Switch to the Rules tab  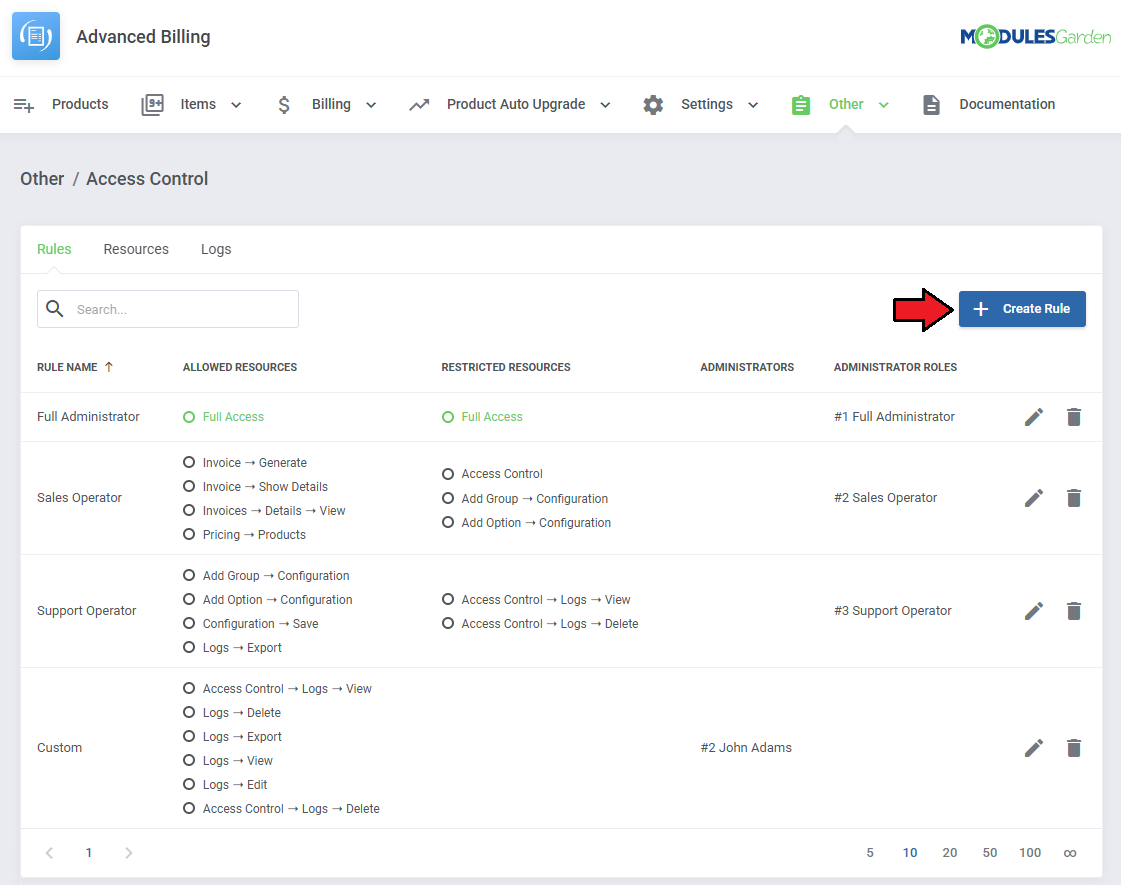[54, 249]
